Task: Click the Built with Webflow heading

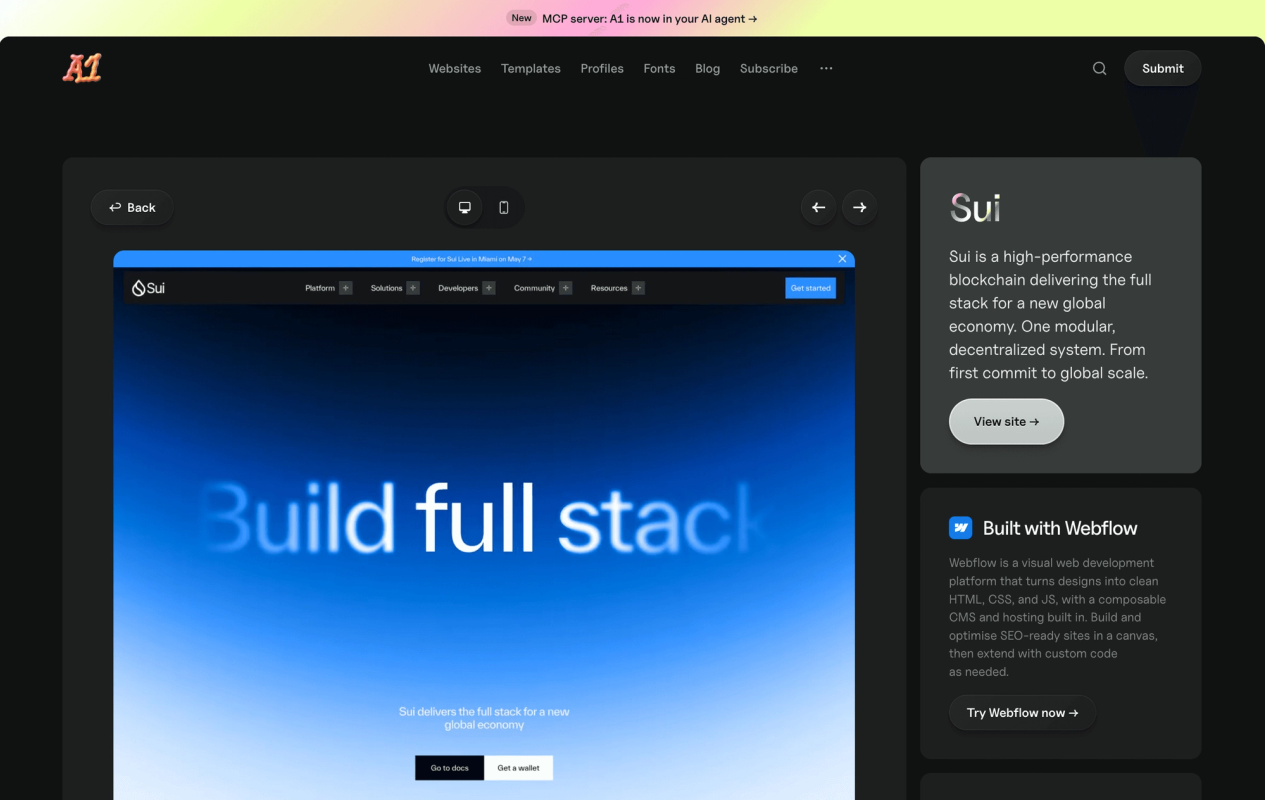Action: [1060, 528]
